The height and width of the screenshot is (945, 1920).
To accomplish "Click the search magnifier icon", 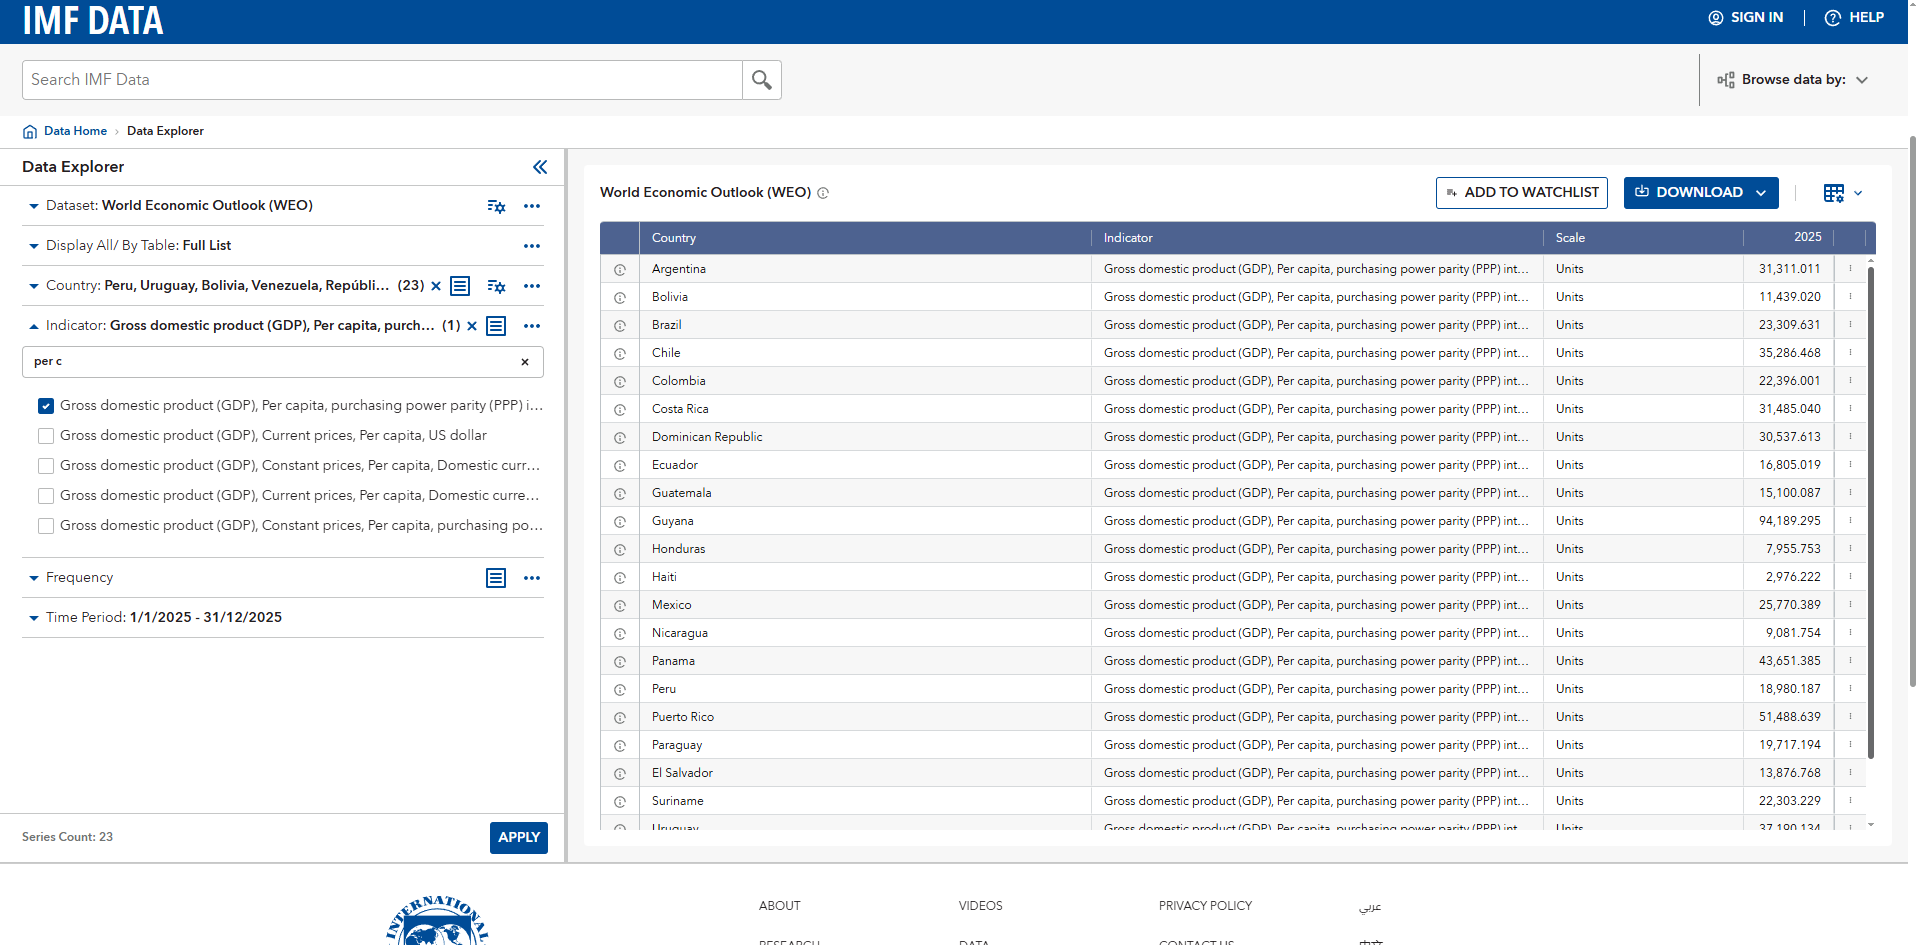I will pyautogui.click(x=761, y=80).
